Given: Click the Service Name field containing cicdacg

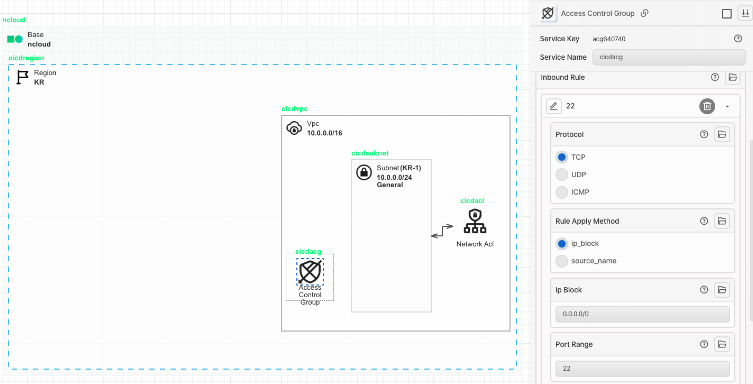Looking at the screenshot, I should [x=669, y=57].
